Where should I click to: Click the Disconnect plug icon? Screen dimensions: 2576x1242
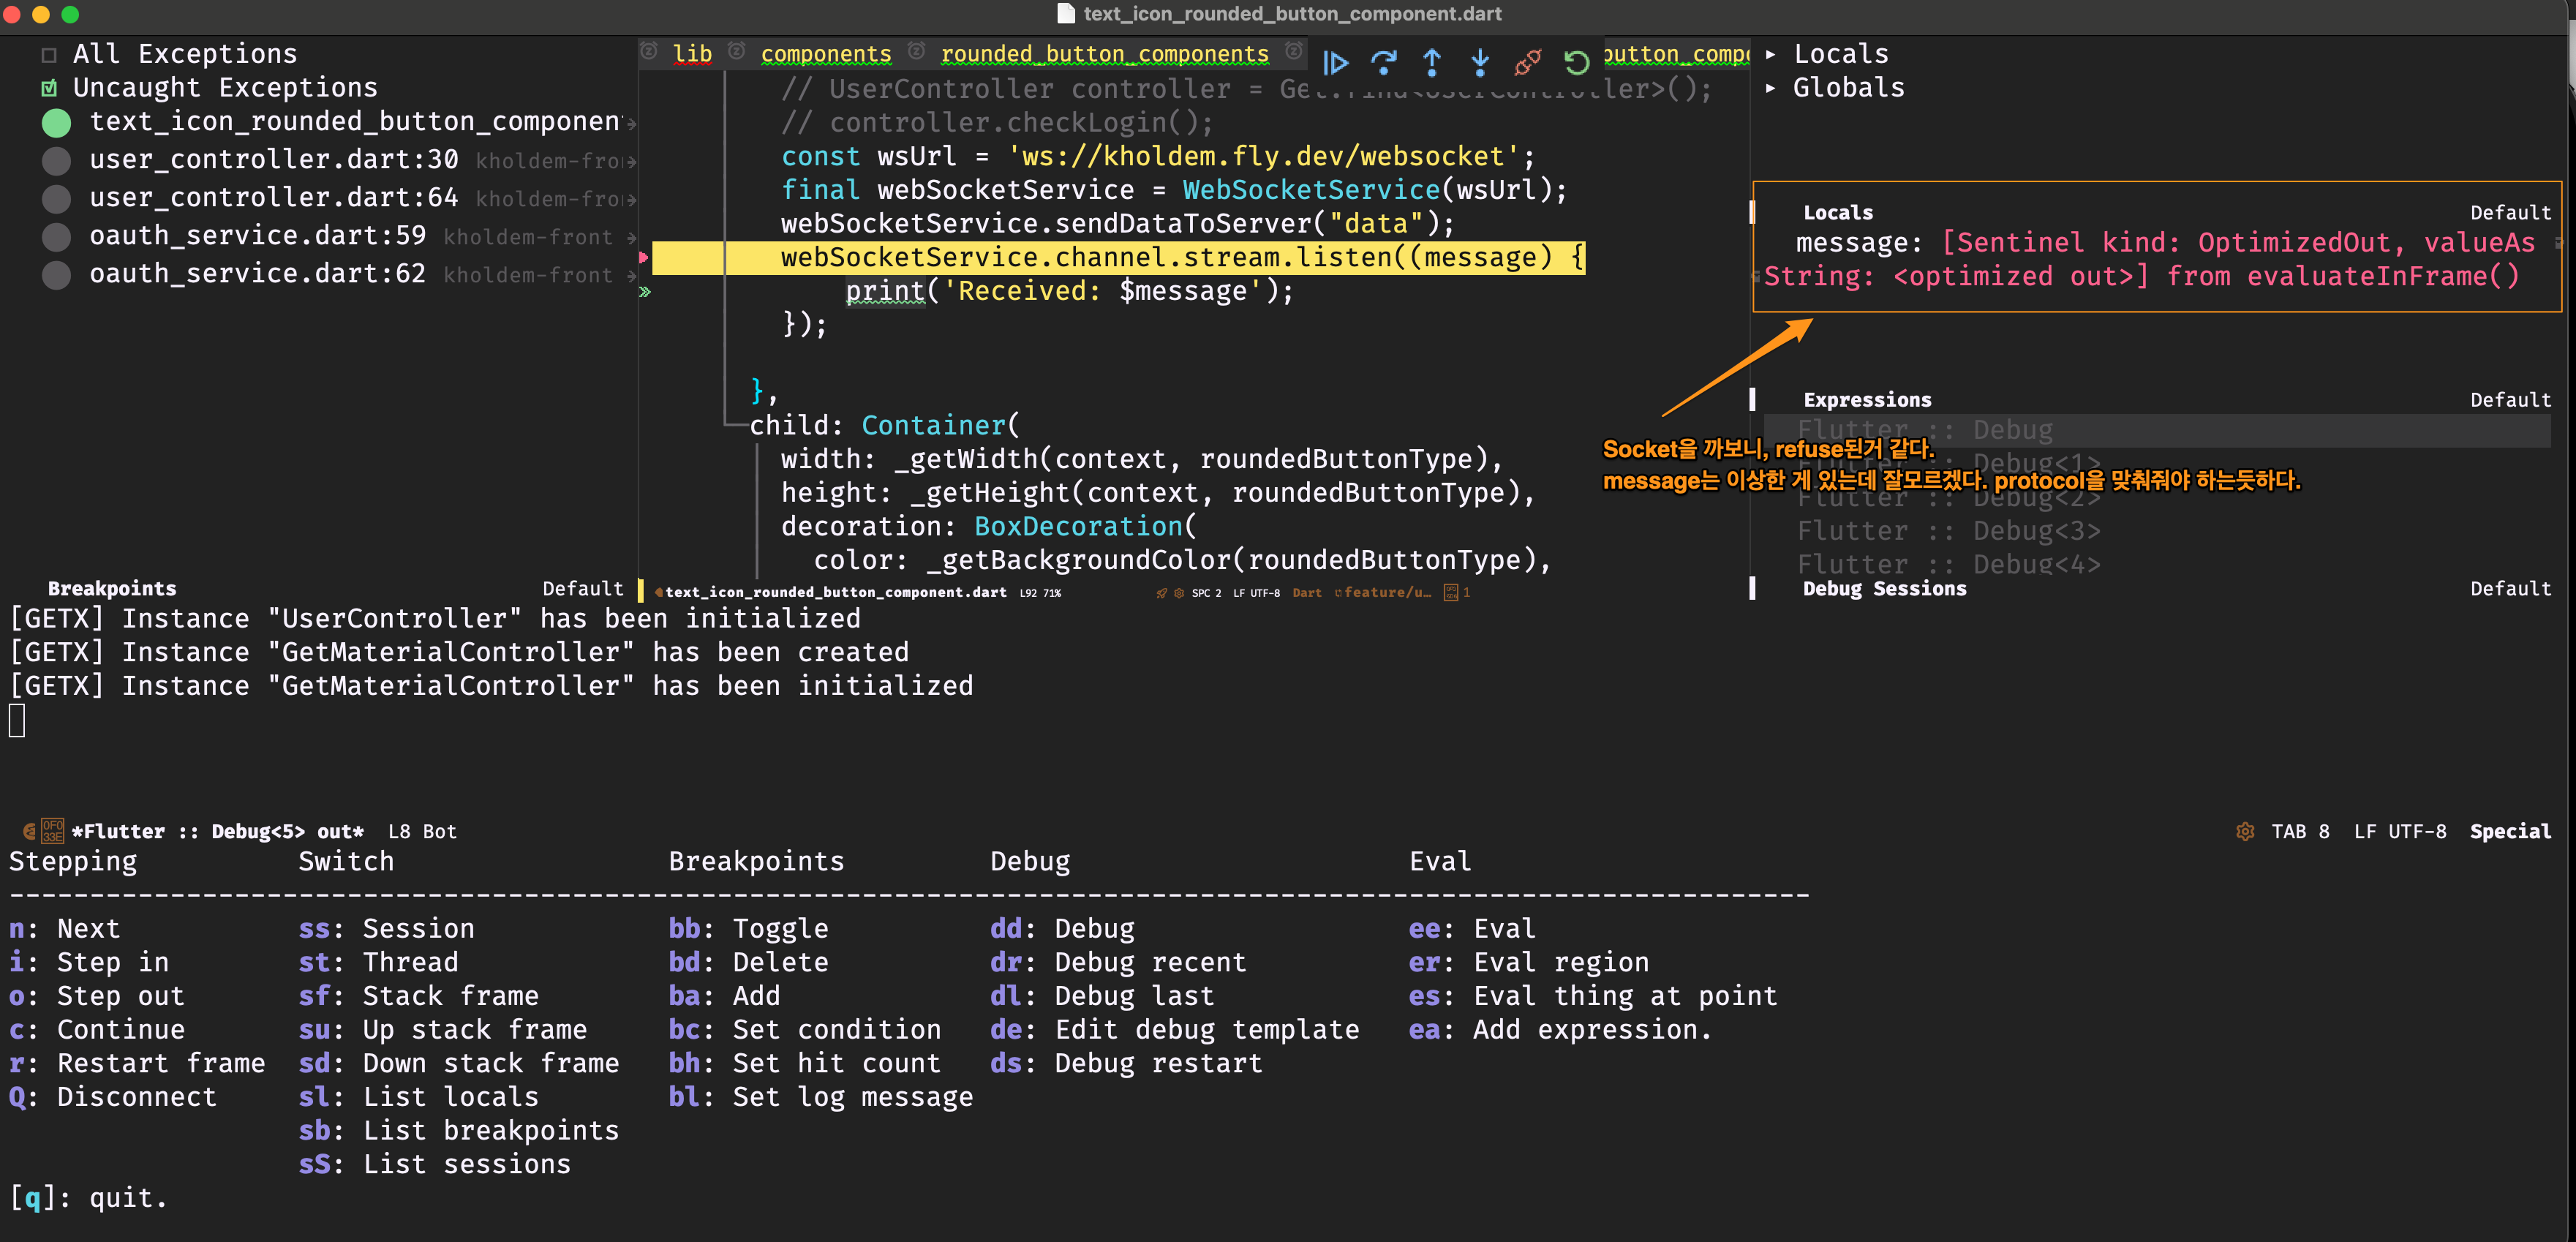[1527, 63]
